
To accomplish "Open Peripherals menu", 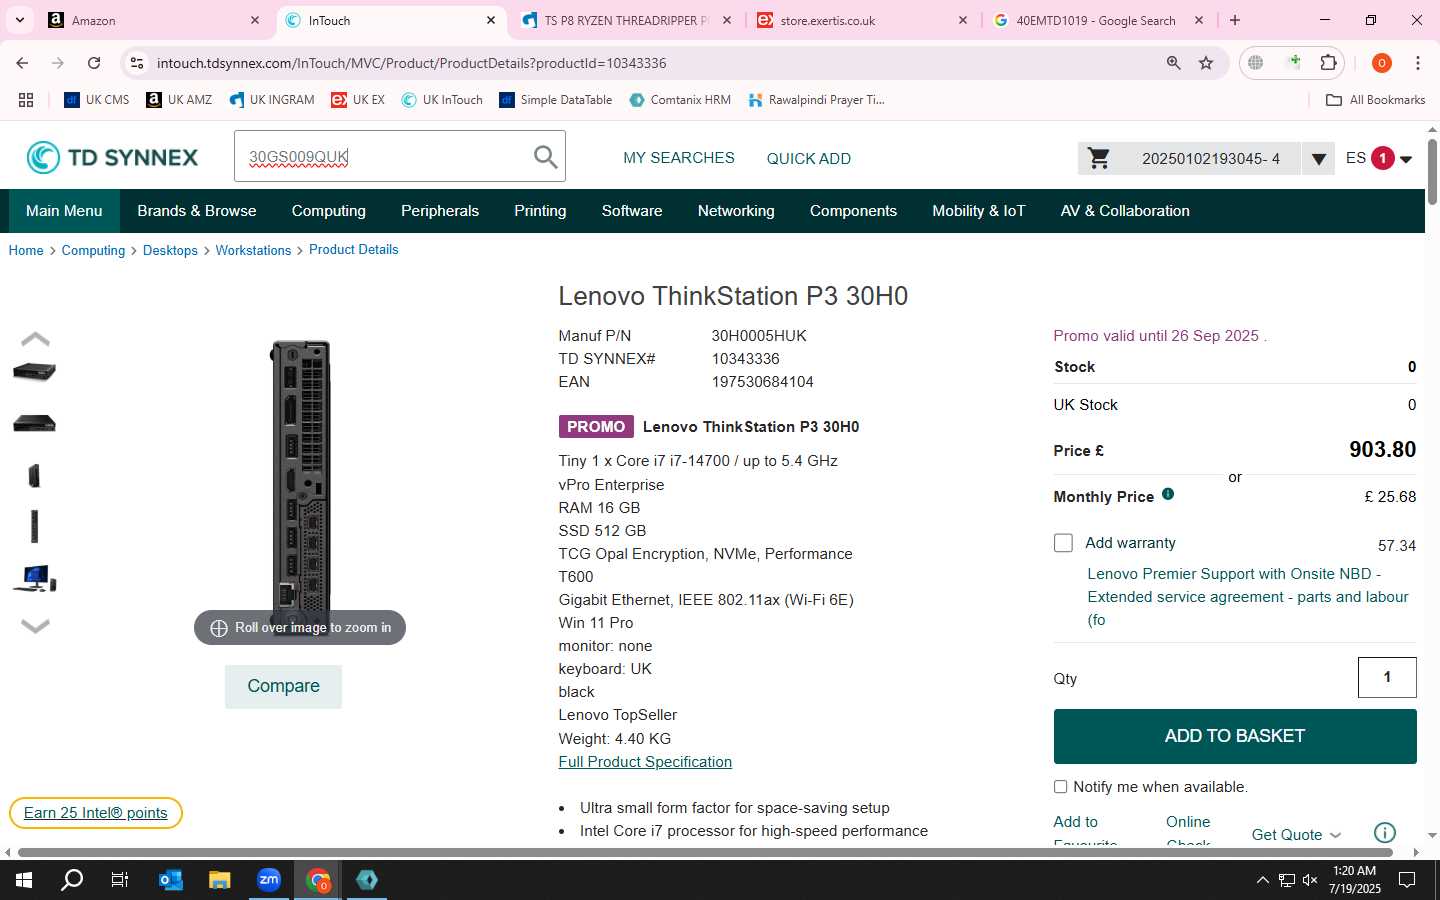I will (x=440, y=211).
